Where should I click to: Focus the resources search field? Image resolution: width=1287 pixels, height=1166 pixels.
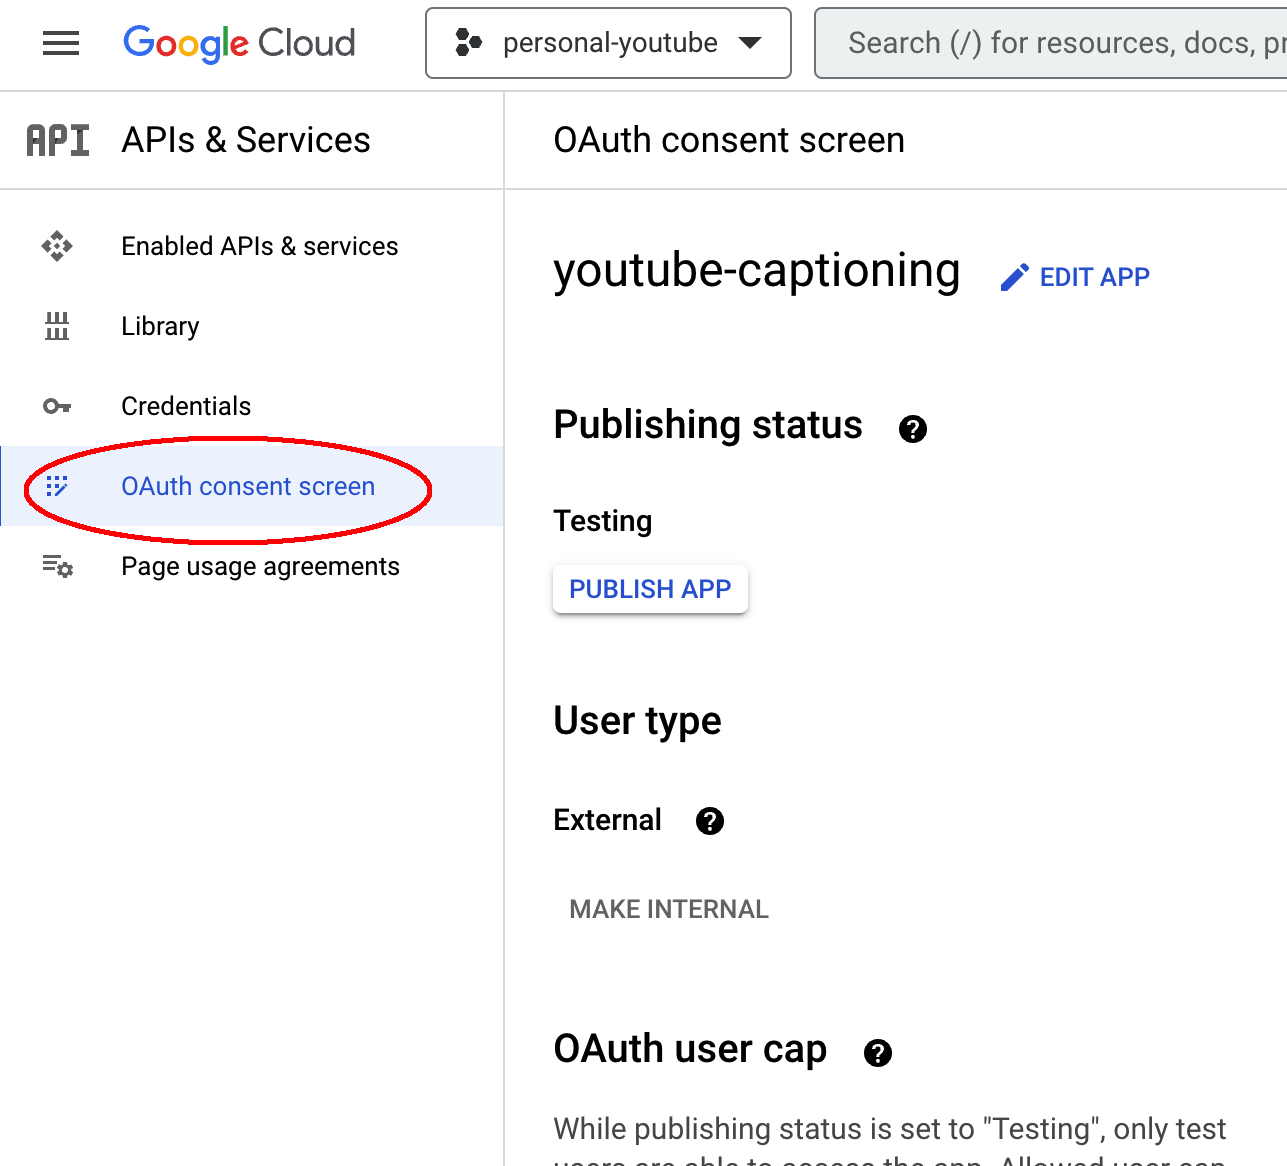(x=1051, y=43)
